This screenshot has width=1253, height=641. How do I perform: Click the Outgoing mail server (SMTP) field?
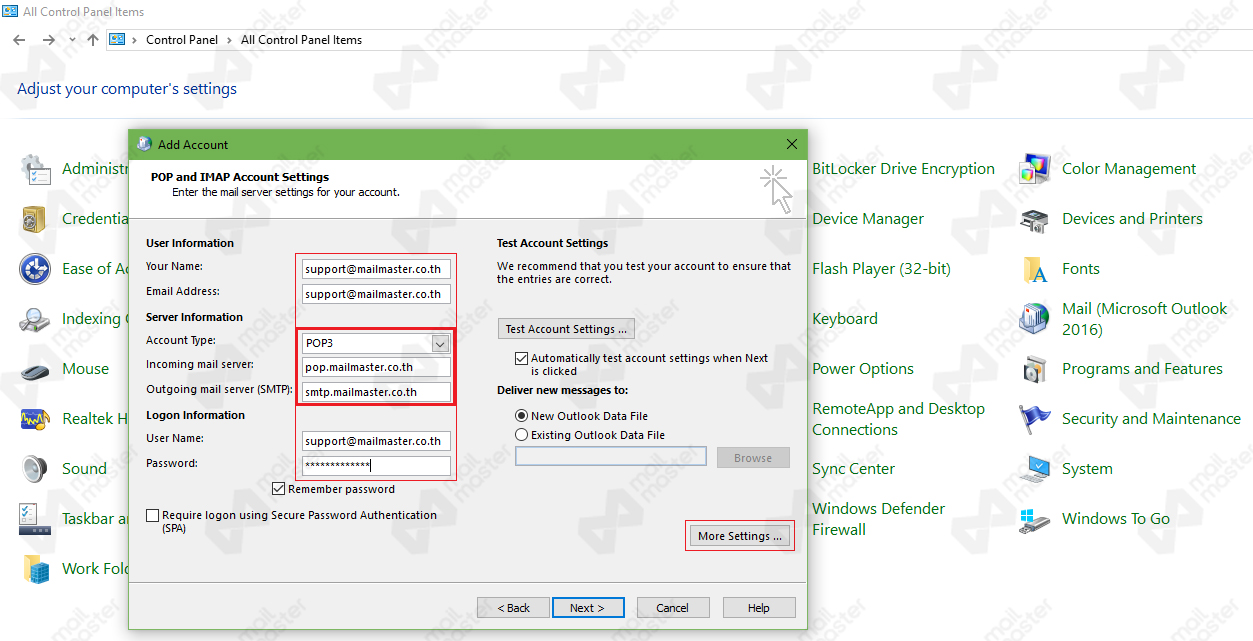coord(377,392)
